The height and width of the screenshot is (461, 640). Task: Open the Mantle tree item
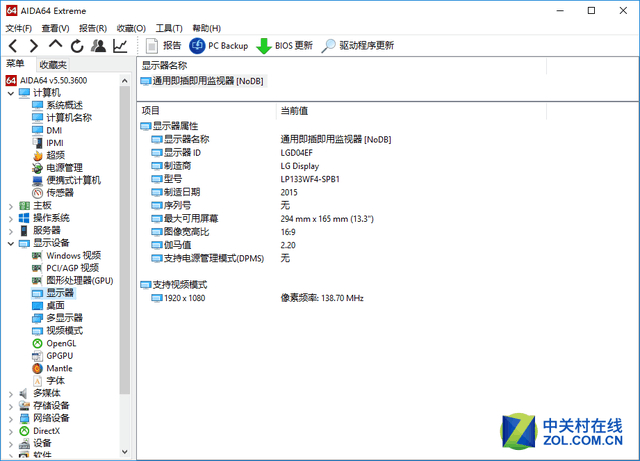pos(52,368)
